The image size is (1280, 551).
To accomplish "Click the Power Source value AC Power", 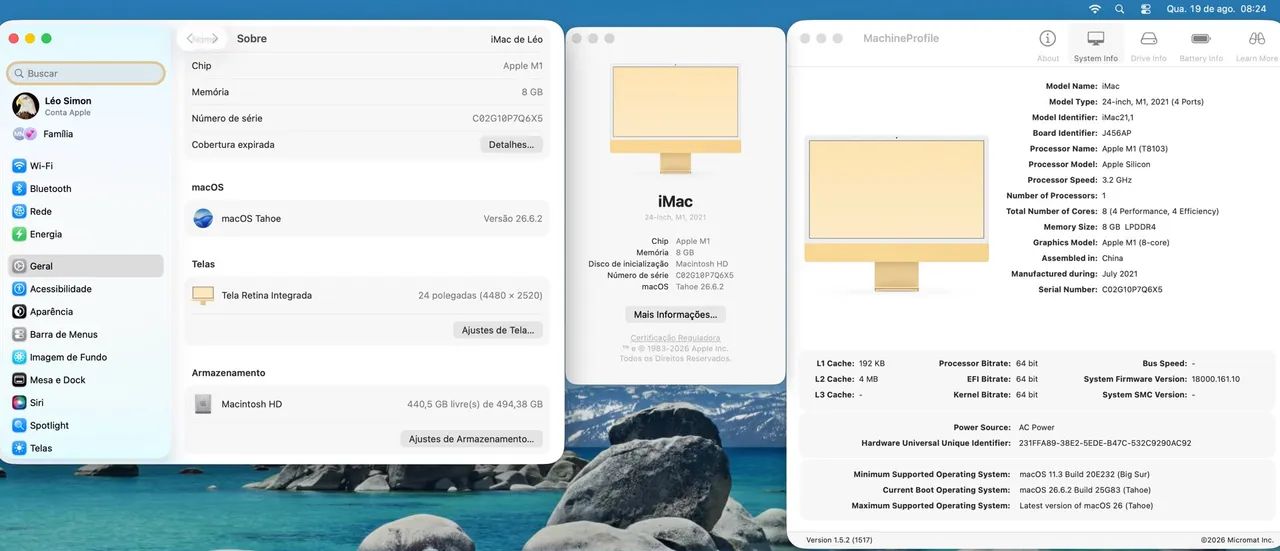I will 1036,427.
